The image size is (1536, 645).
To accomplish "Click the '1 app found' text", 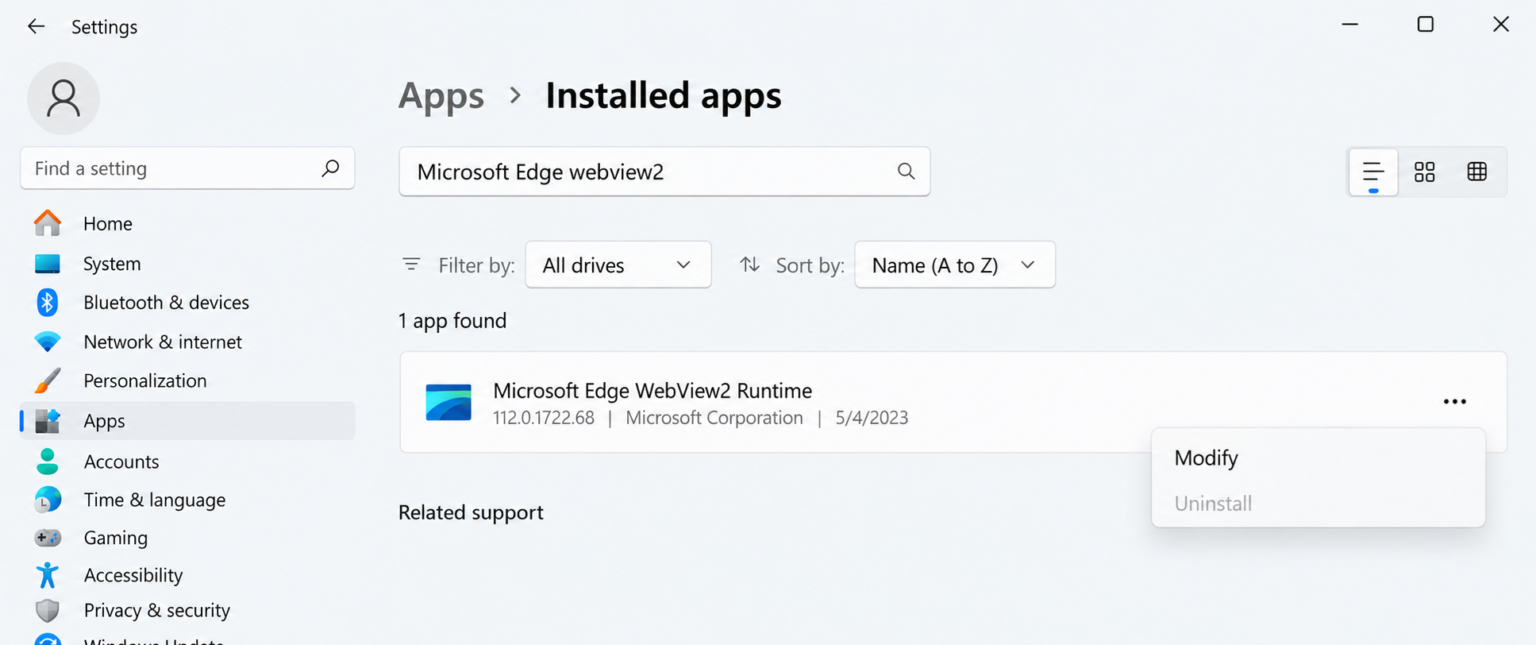I will click(x=452, y=321).
